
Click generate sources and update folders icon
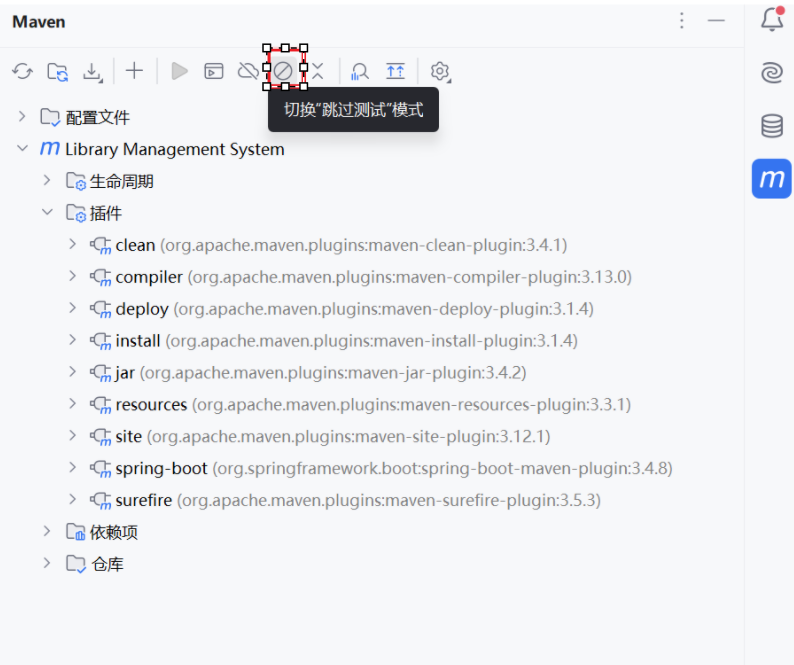[58, 71]
